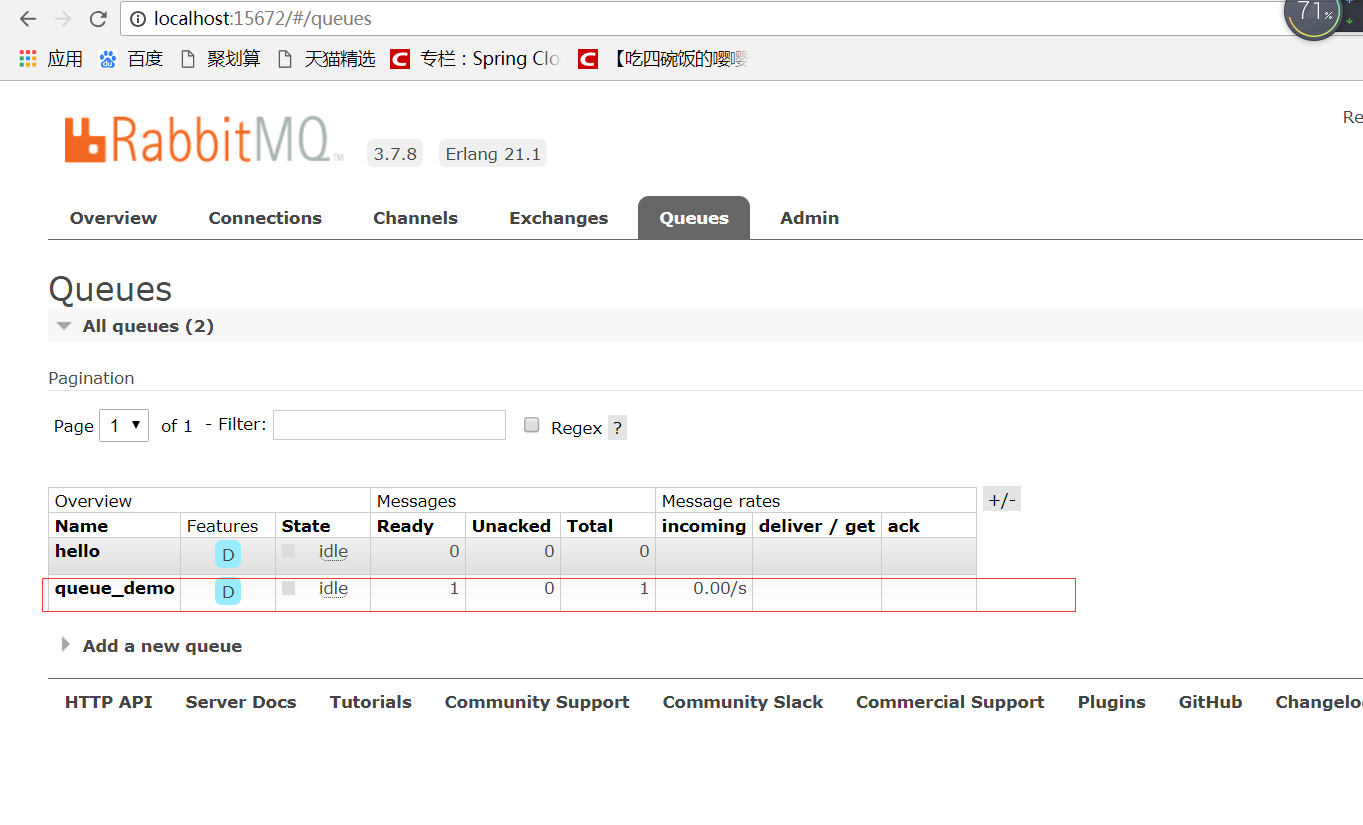Open the Regex help question mark

[x=617, y=427]
